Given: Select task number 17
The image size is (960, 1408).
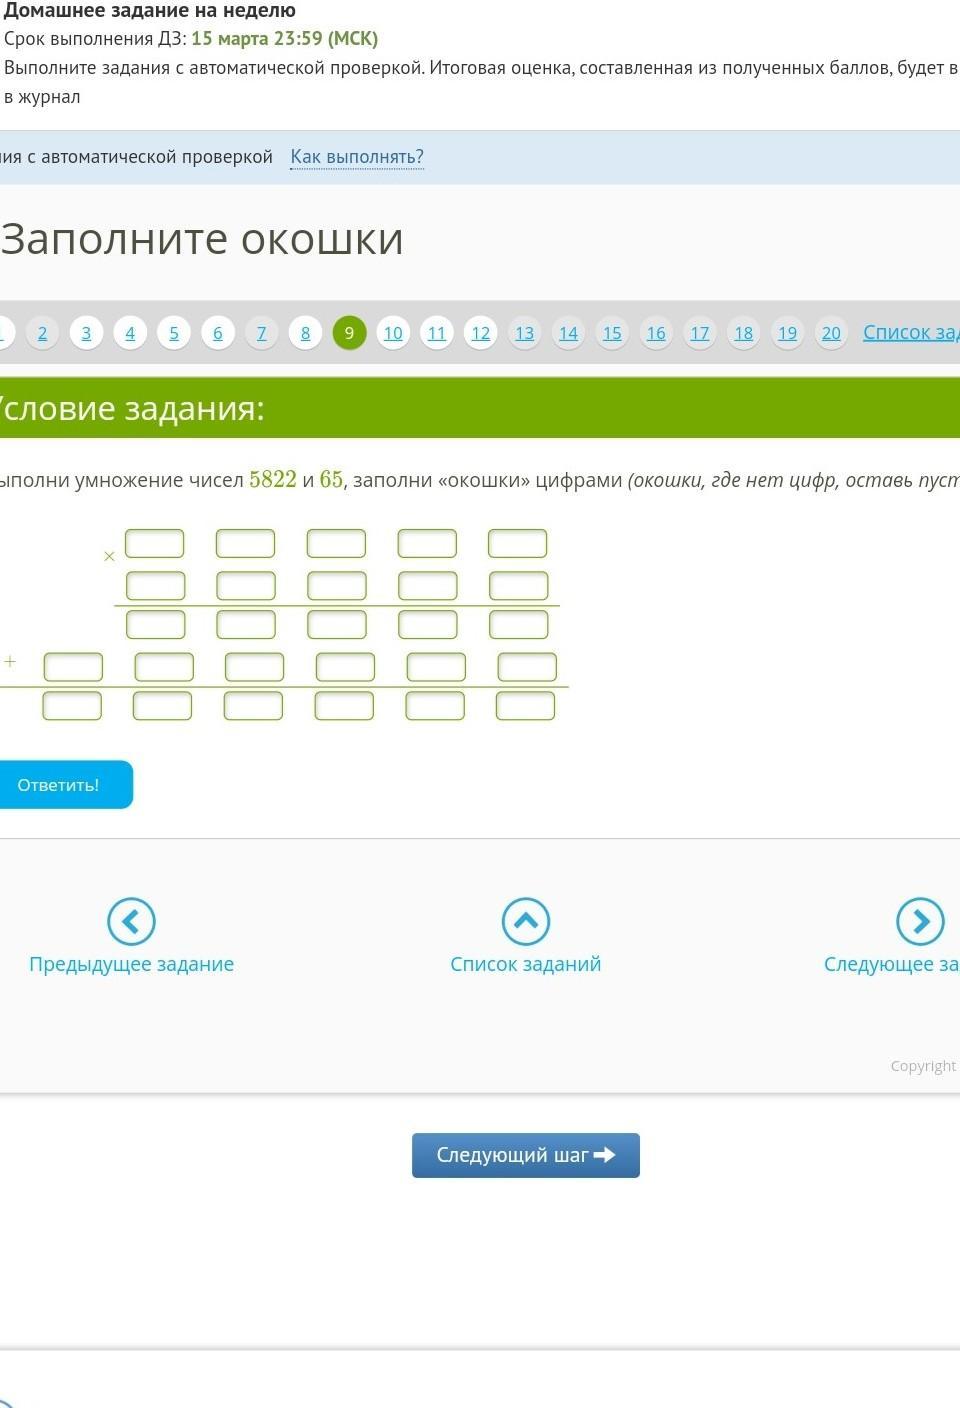Looking at the screenshot, I should click(x=700, y=333).
